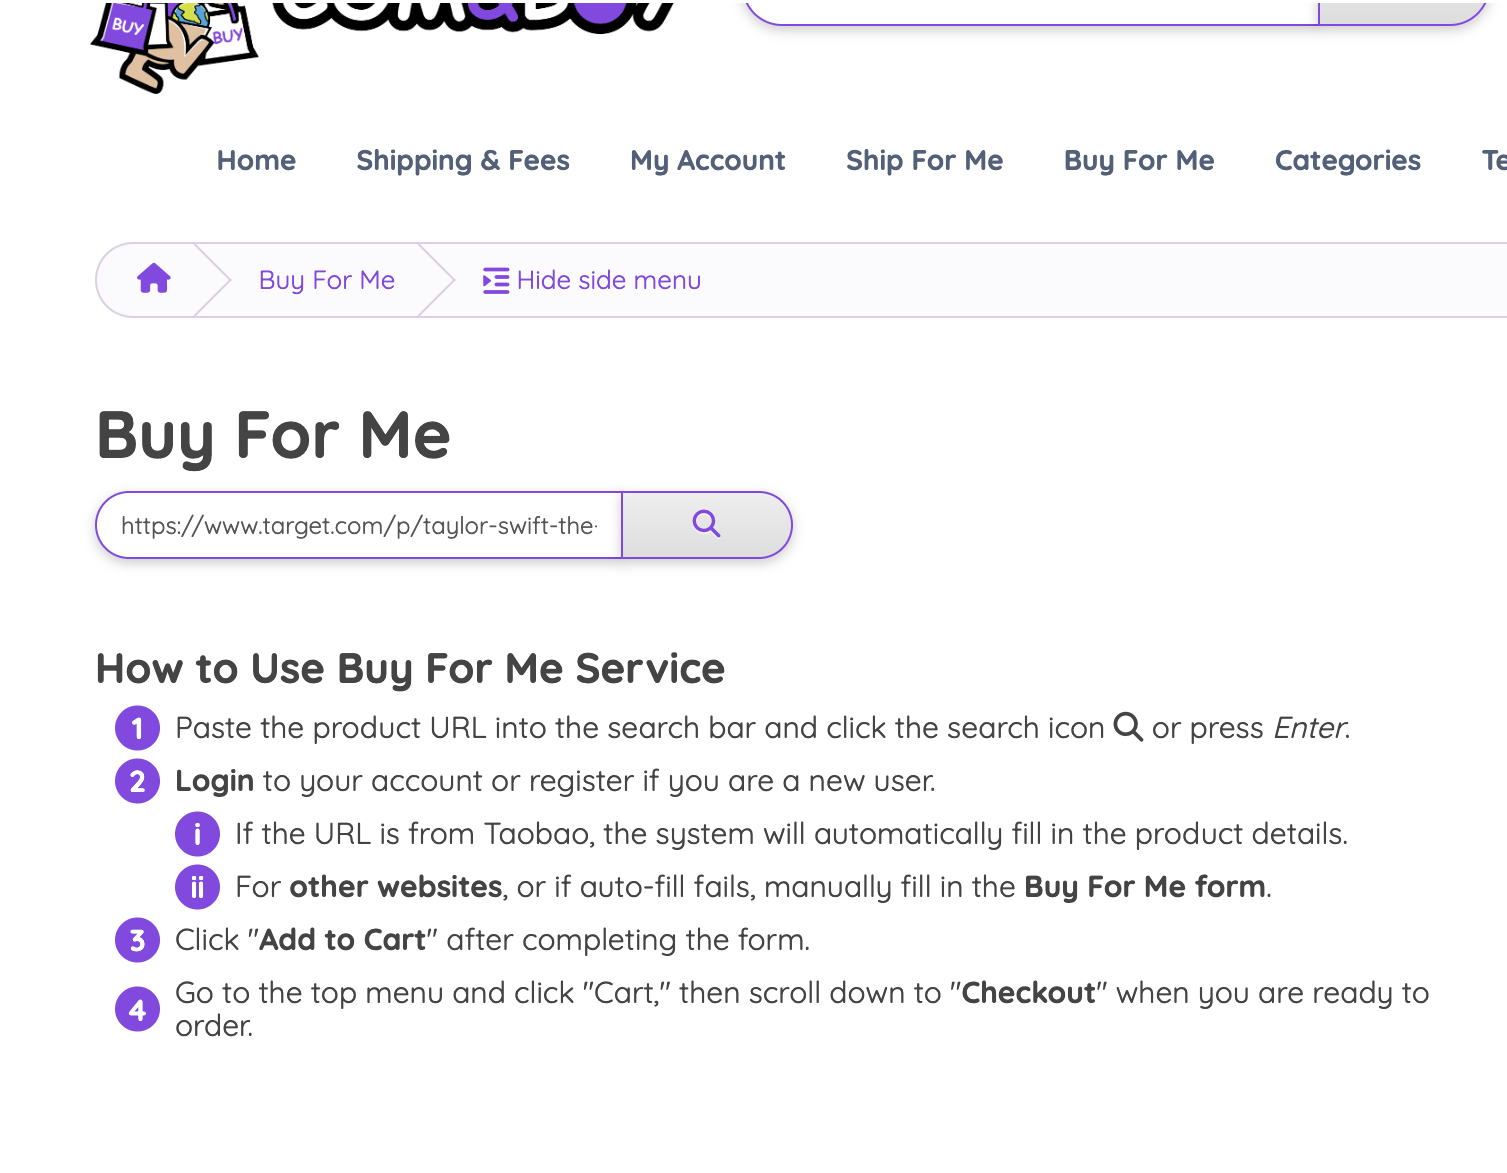Screen dimensions: 1507x1173
Task: Click the step 1 number badge
Action: click(137, 728)
